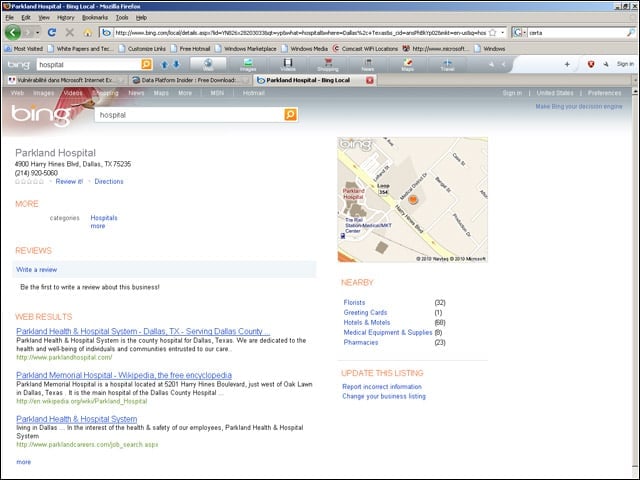Click the orange search button on Bing page
This screenshot has width=640, height=480.
coord(291,115)
